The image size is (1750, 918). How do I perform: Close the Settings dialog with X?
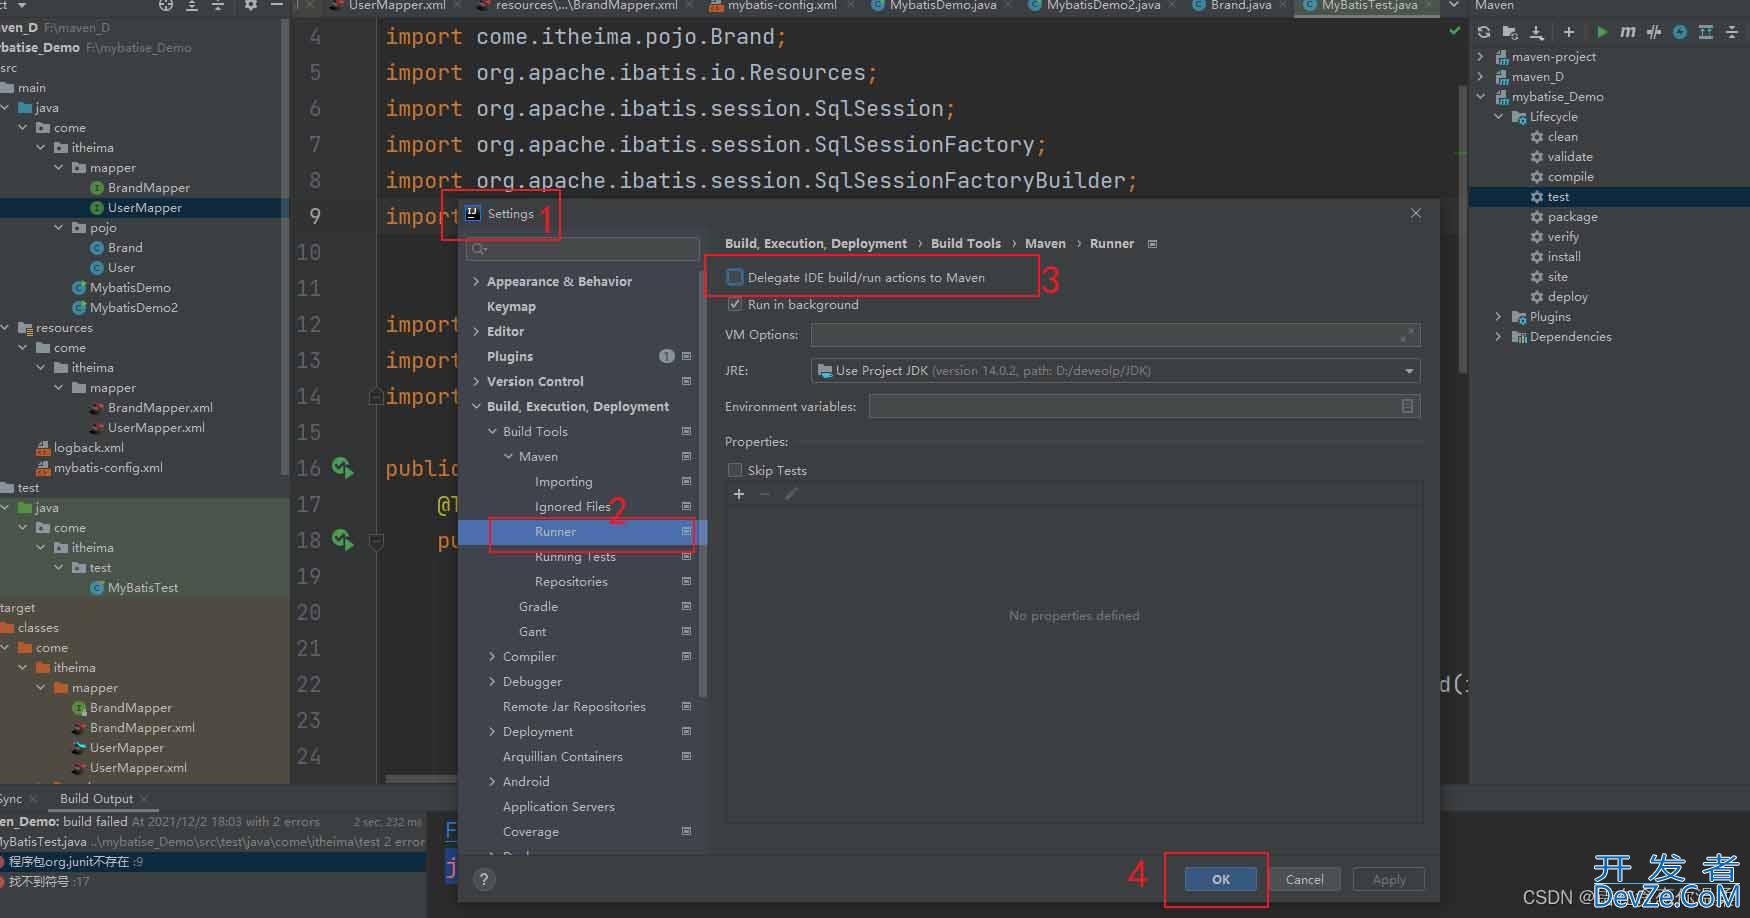1416,213
